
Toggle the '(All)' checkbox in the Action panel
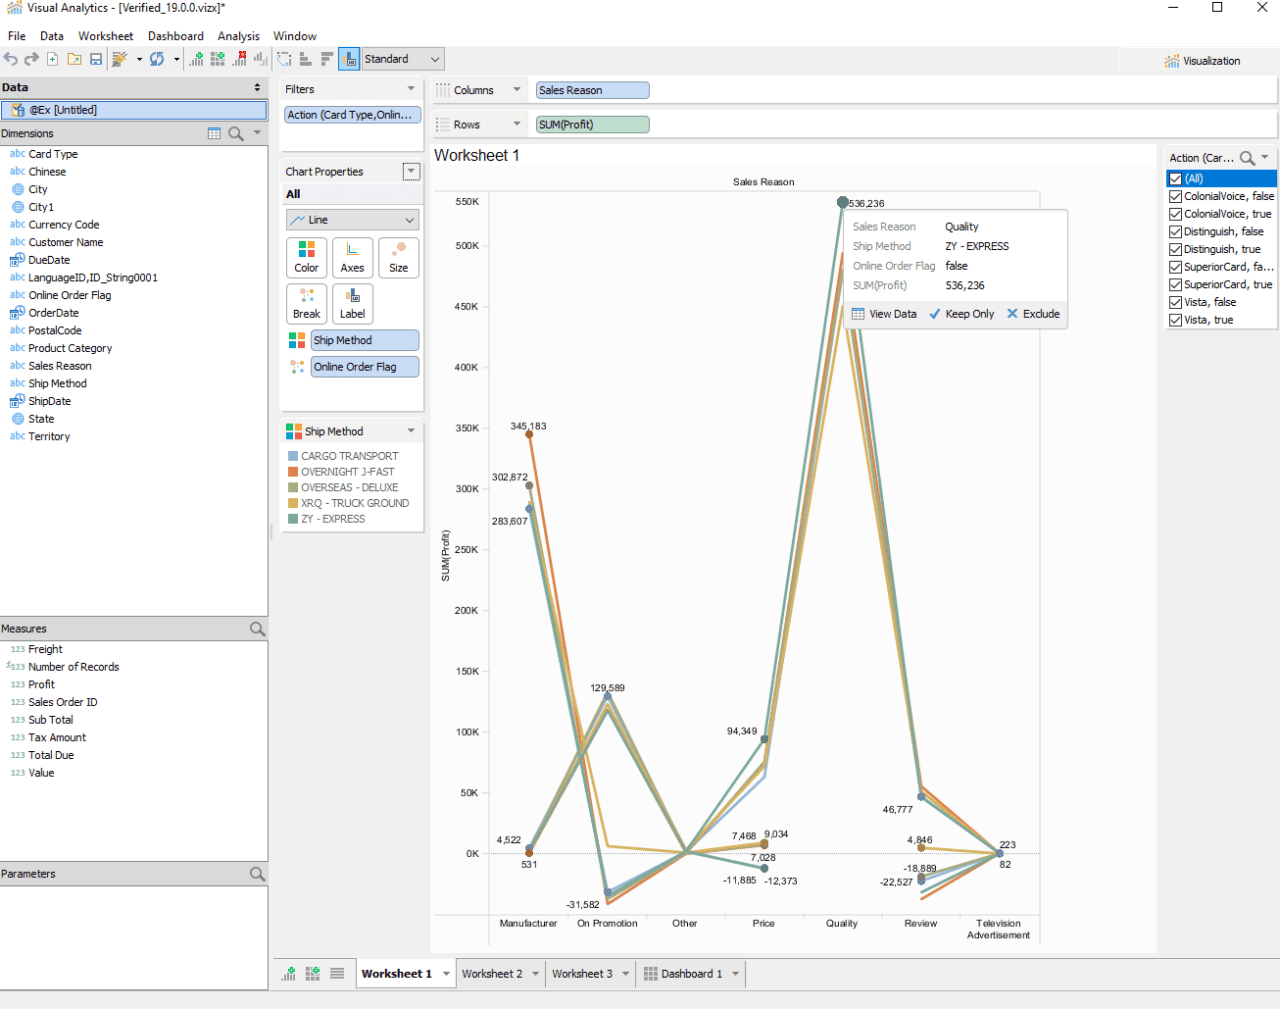pyautogui.click(x=1175, y=178)
